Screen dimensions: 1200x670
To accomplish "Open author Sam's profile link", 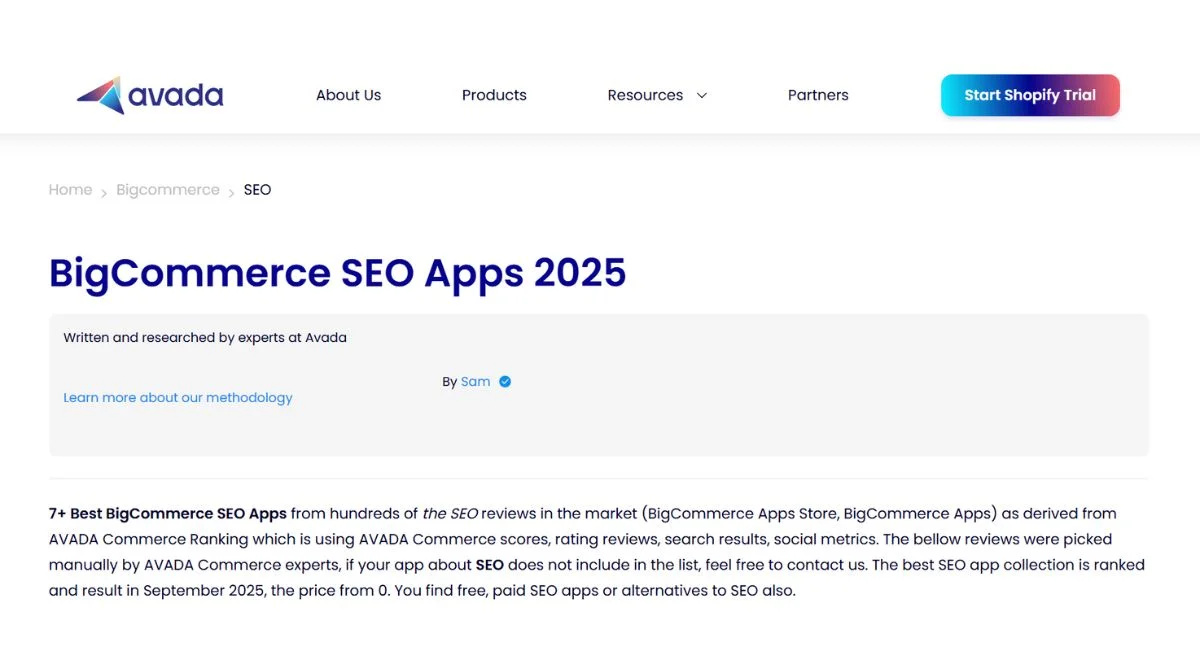I will pos(476,381).
